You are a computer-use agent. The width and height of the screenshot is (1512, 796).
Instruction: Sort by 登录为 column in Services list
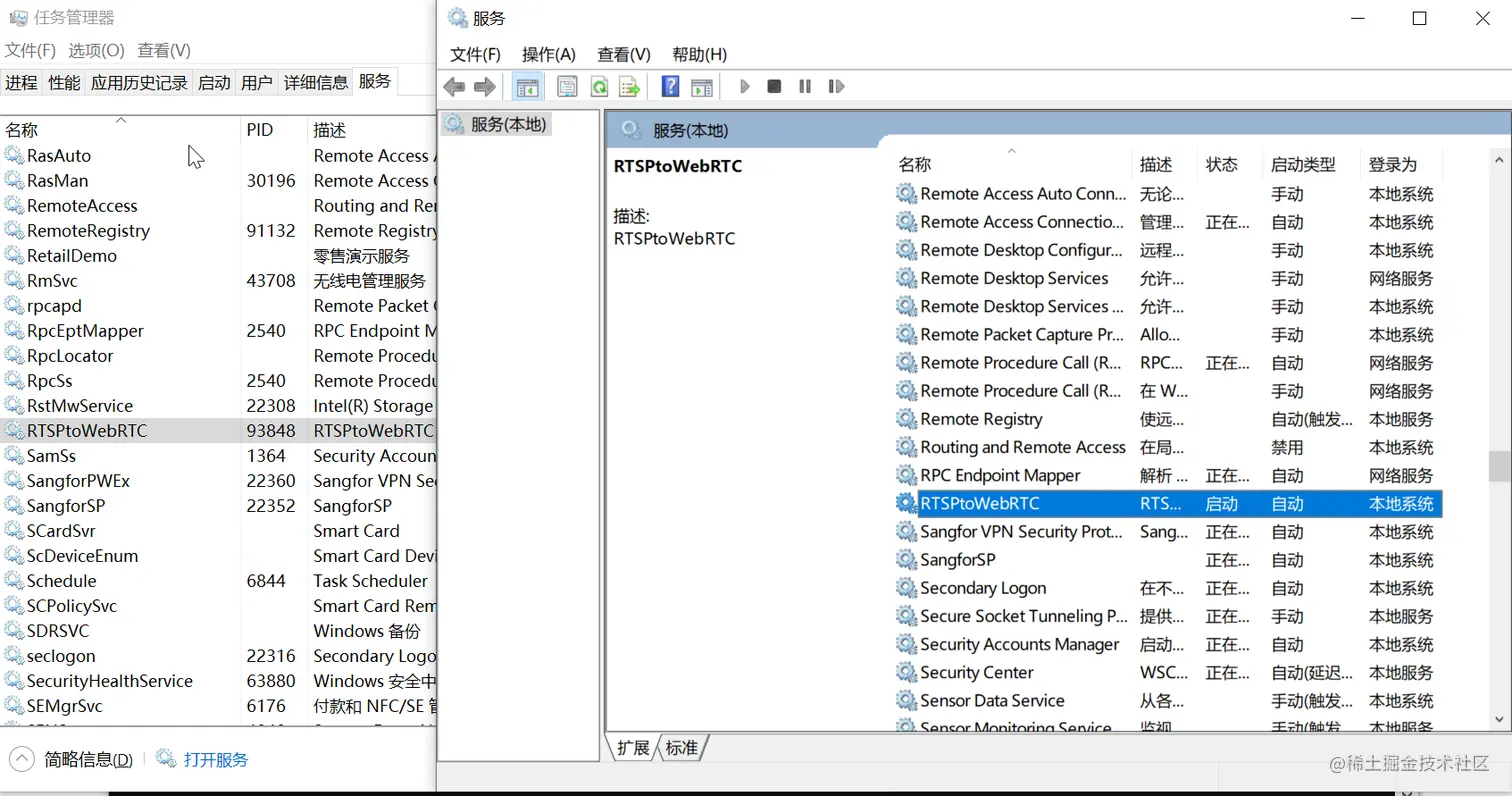[1402, 165]
